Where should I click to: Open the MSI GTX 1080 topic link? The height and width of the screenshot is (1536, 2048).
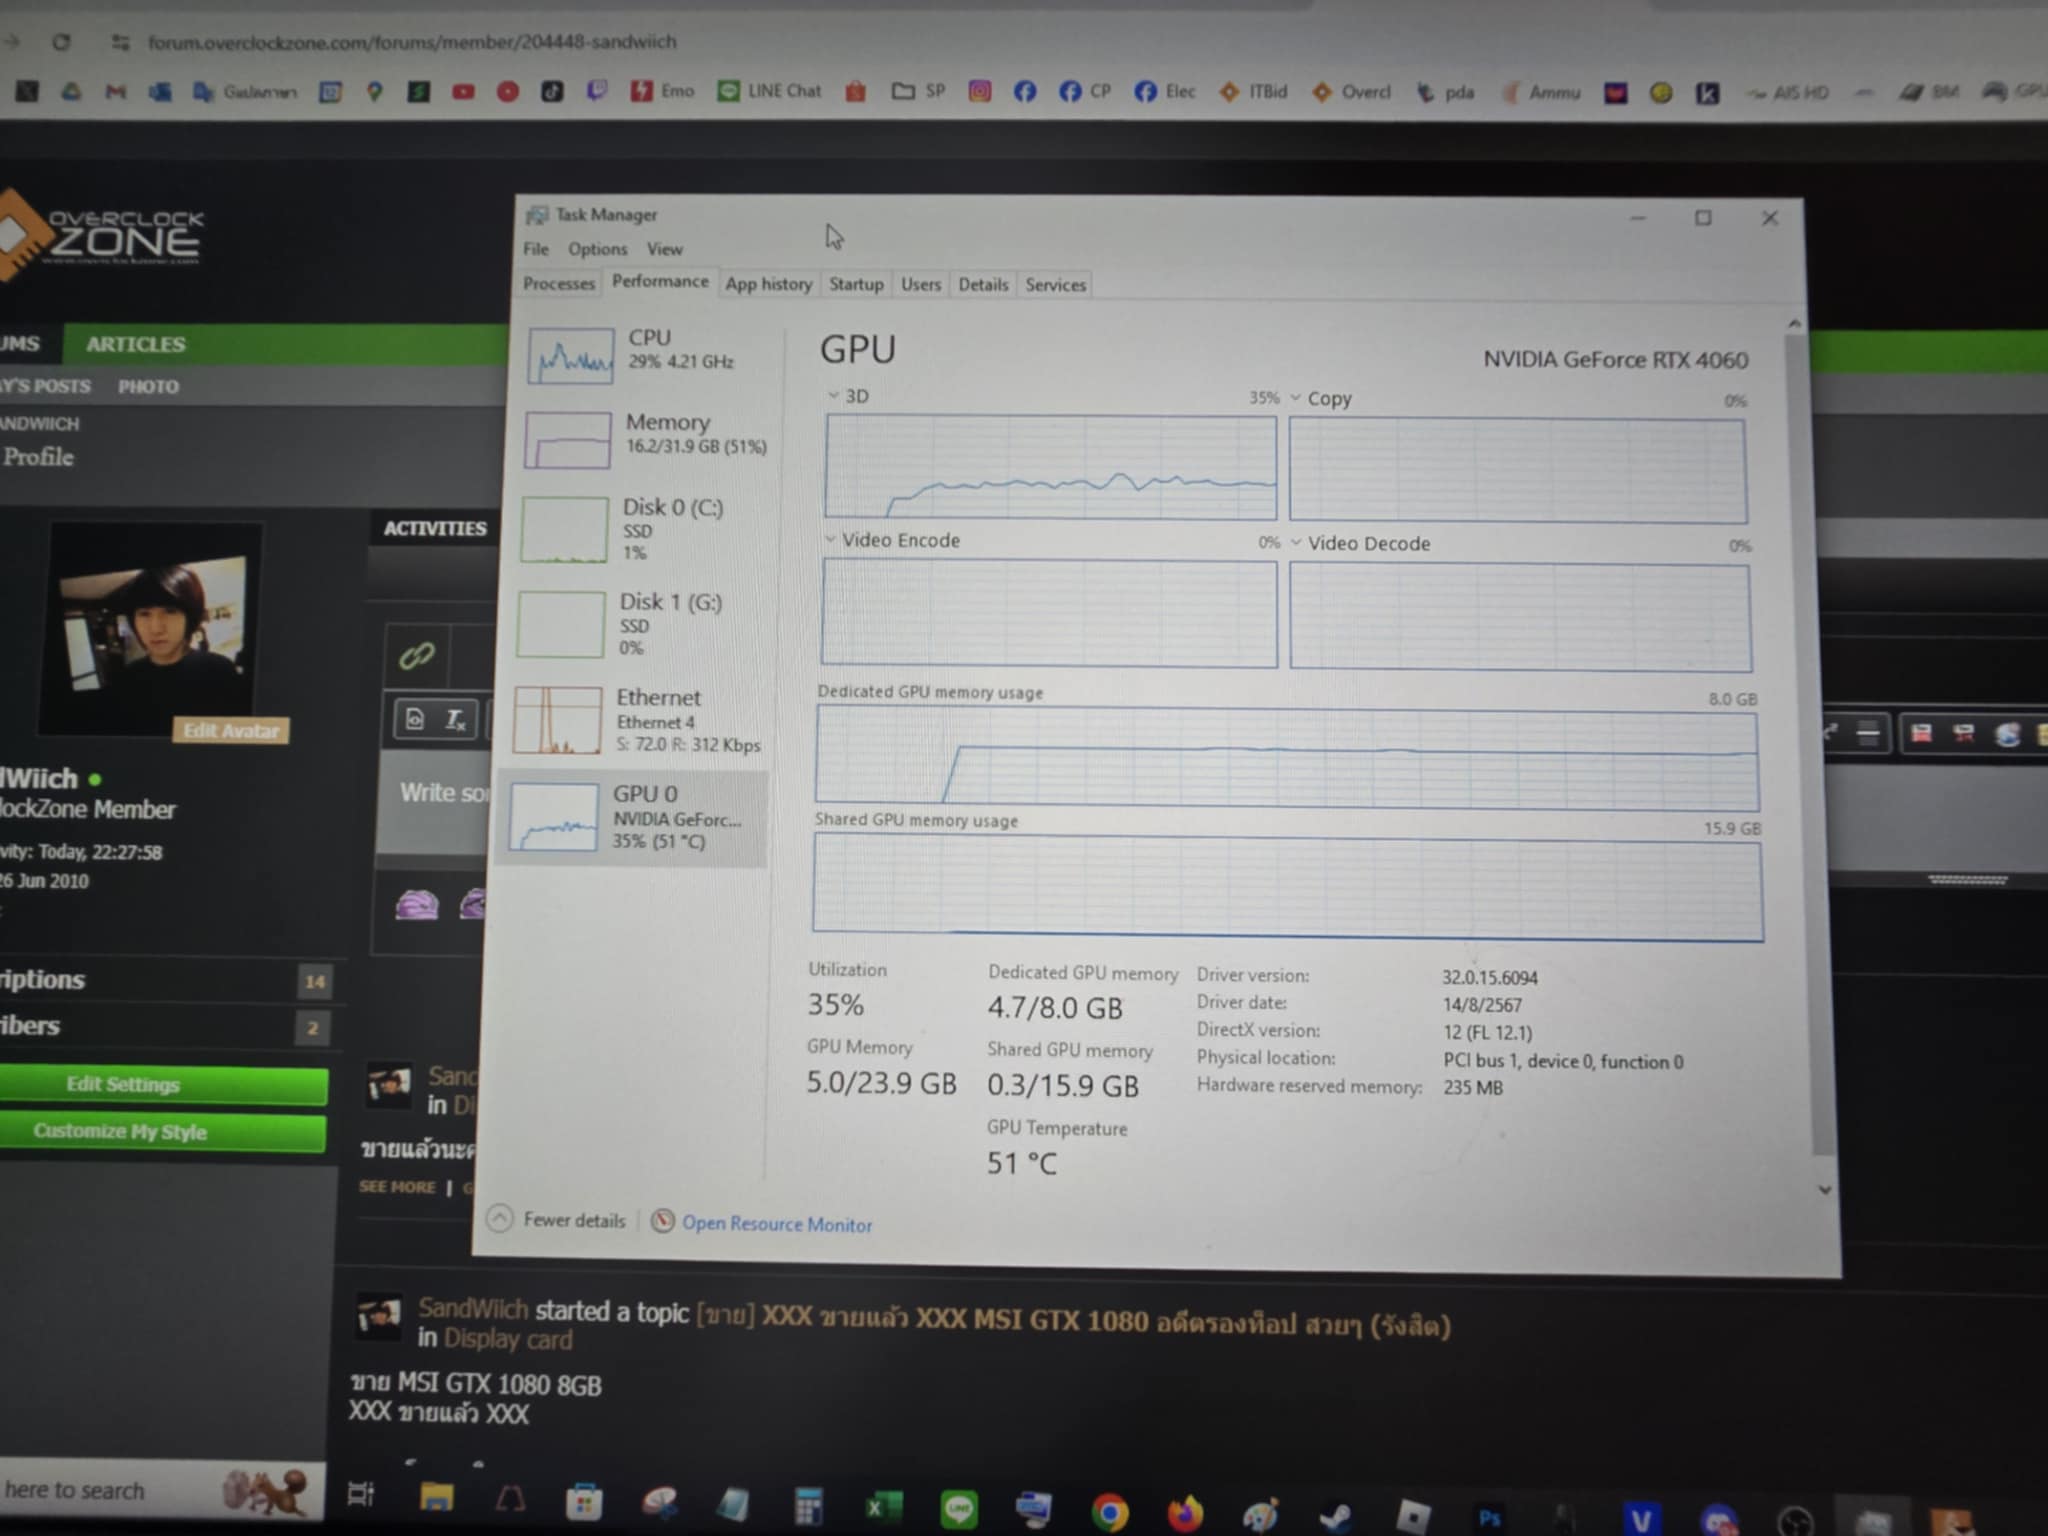pos(1072,1320)
